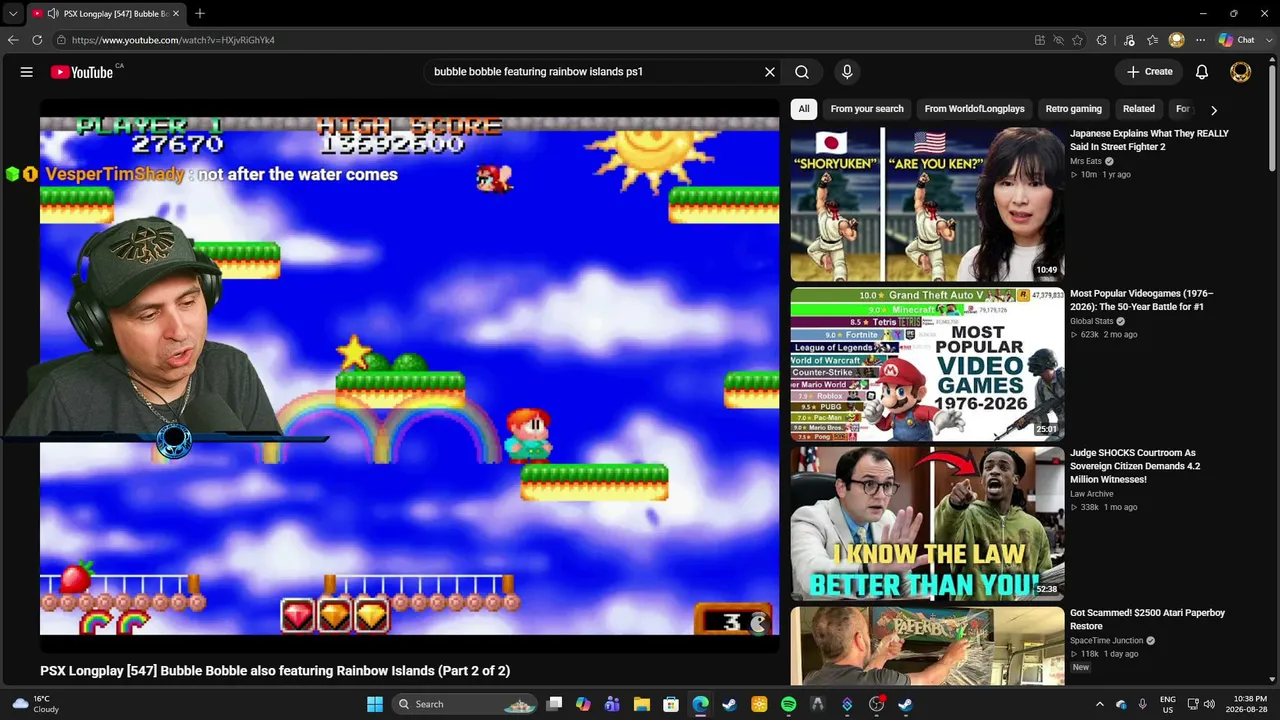Viewport: 1280px width, 720px height.
Task: Open the Create menu
Action: (x=1149, y=72)
